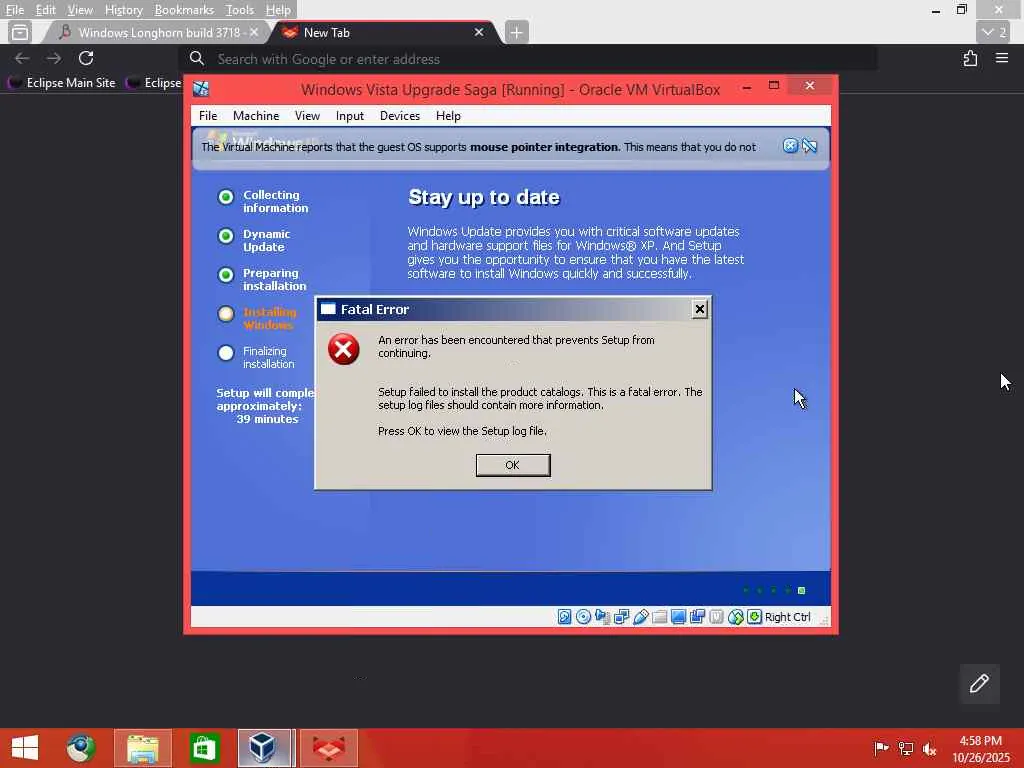Viewport: 1024px width, 768px height.
Task: Click OK in the Fatal Error dialog
Action: coord(513,465)
